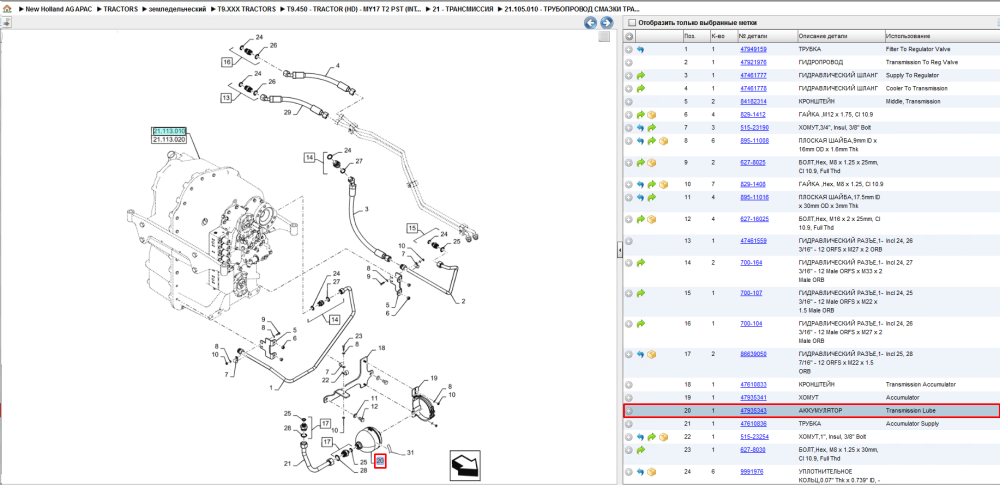Open 'земледельческий' breadcrumb level
Viewport: 1000px width, 485px height.
pyautogui.click(x=177, y=10)
